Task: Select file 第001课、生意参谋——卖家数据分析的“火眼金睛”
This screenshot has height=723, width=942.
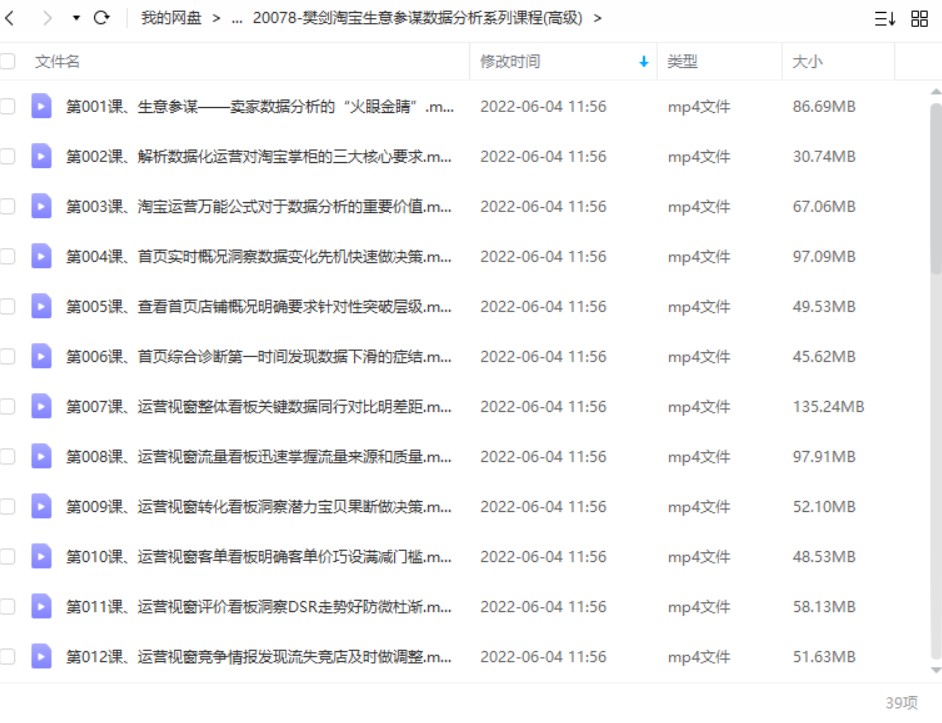Action: pos(260,106)
